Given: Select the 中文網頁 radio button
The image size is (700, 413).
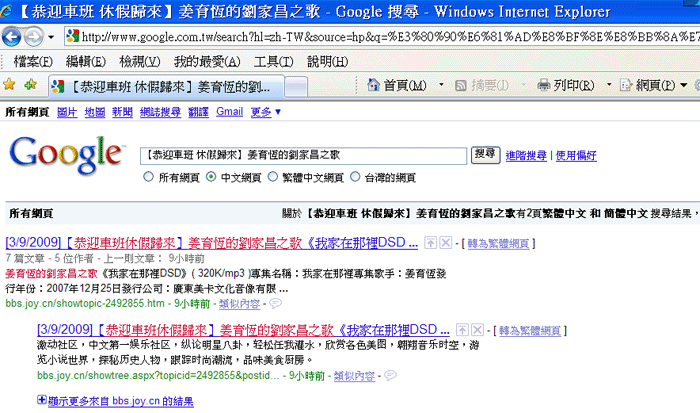Looking at the screenshot, I should pos(211,177).
